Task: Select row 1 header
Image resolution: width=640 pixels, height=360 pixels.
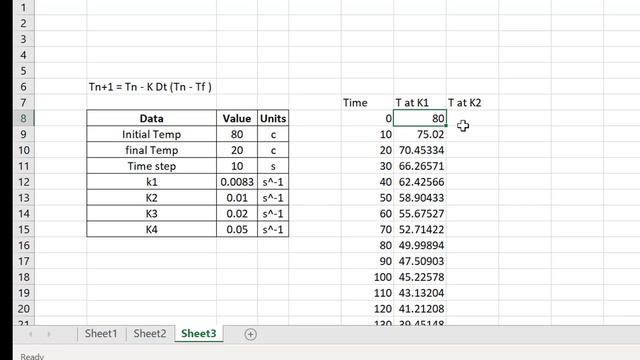Action: pos(23,7)
